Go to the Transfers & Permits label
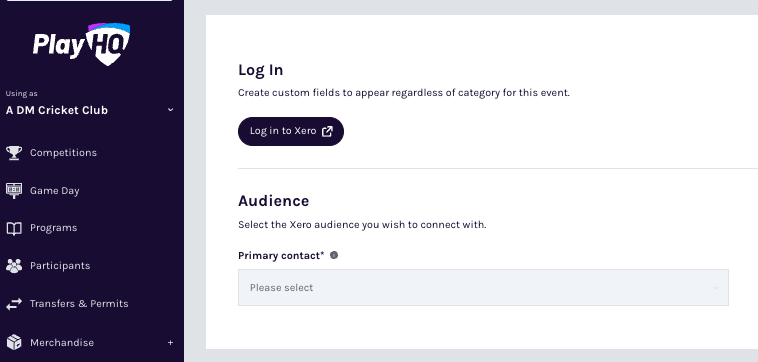This screenshot has width=758, height=362. pos(79,304)
